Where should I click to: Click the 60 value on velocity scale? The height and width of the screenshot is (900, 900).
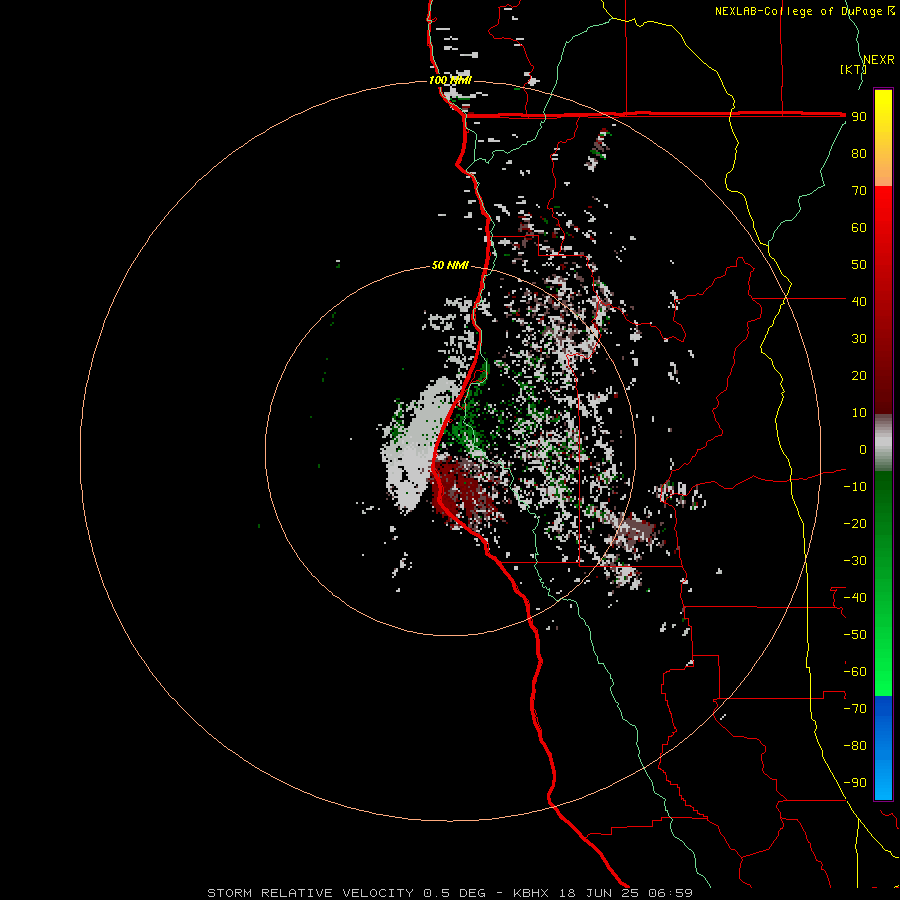click(x=859, y=228)
